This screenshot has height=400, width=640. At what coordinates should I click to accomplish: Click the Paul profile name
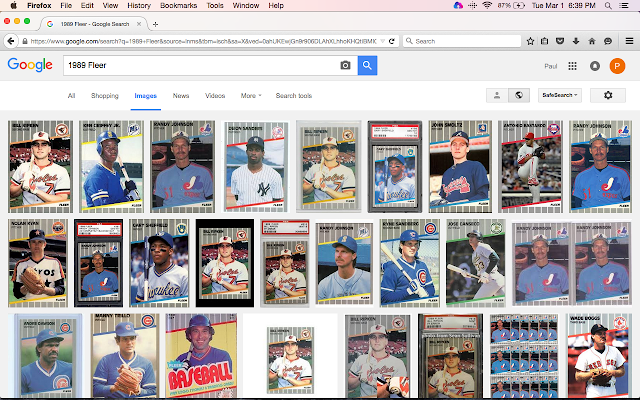coord(551,66)
